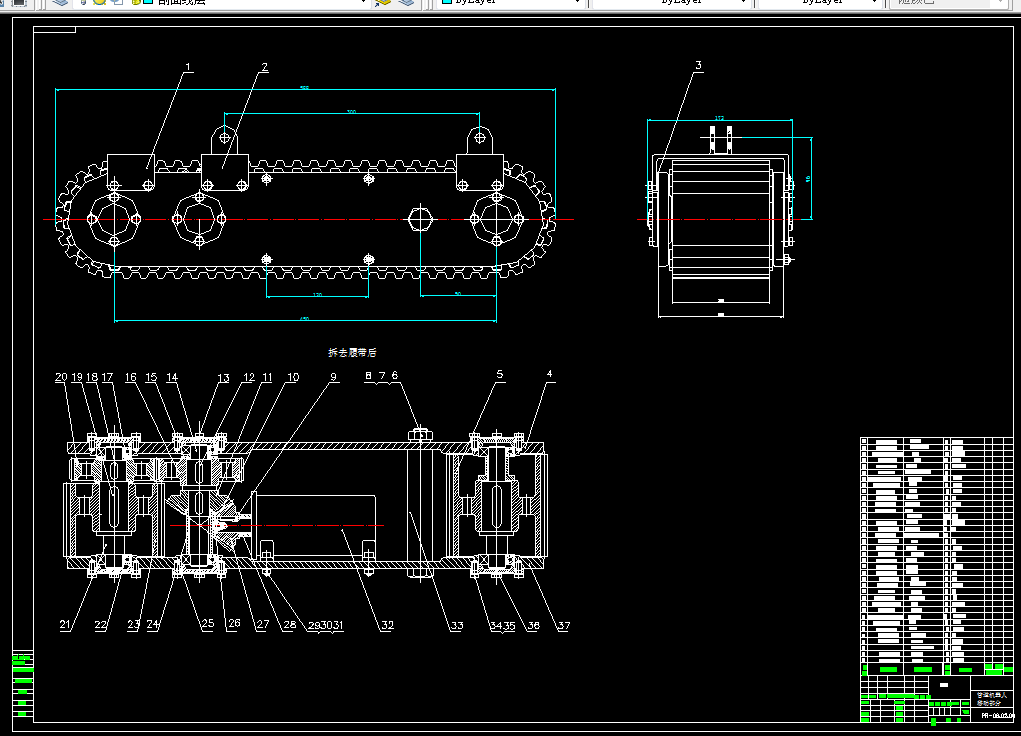Select part callout number 12

[249, 377]
